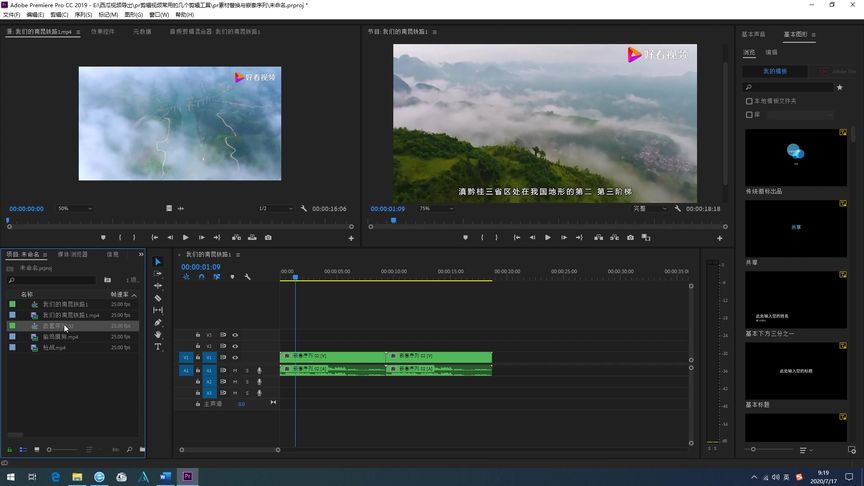
Task: Open Source monitor 1/2 resolution dropdown
Action: [x=277, y=209]
